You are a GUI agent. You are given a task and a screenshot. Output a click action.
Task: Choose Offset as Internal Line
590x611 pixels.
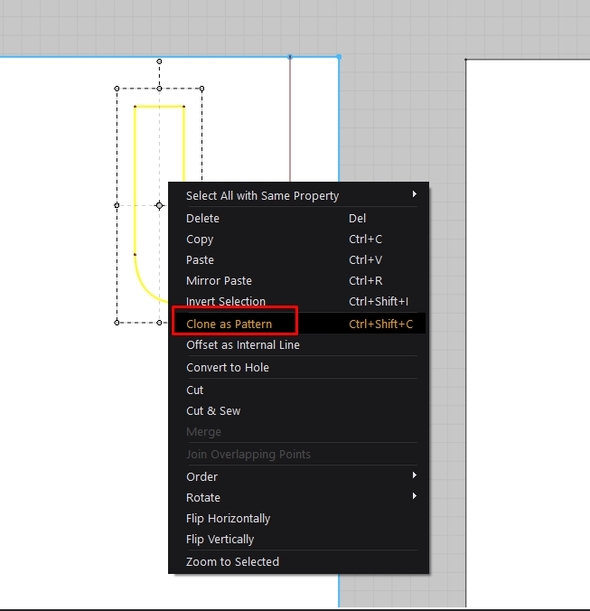(299, 345)
